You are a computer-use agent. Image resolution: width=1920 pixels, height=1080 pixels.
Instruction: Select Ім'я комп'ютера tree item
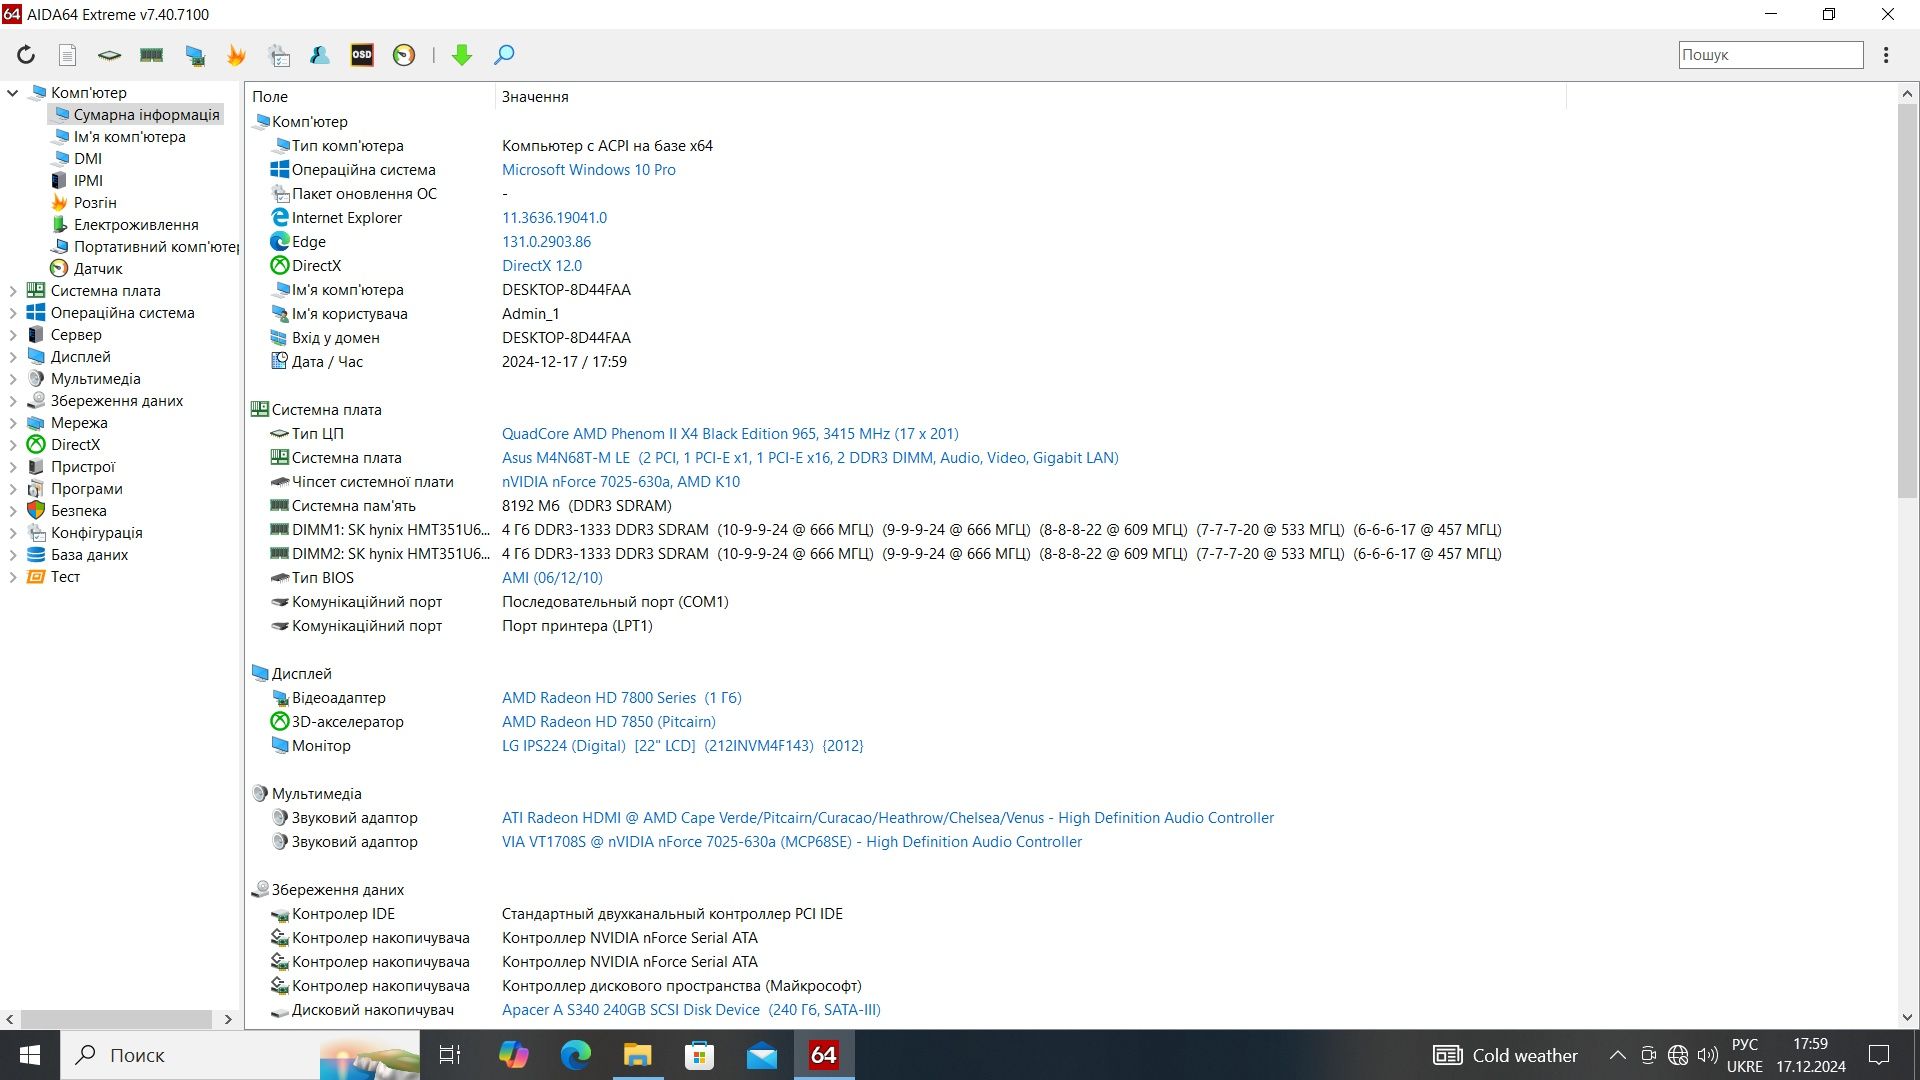129,137
